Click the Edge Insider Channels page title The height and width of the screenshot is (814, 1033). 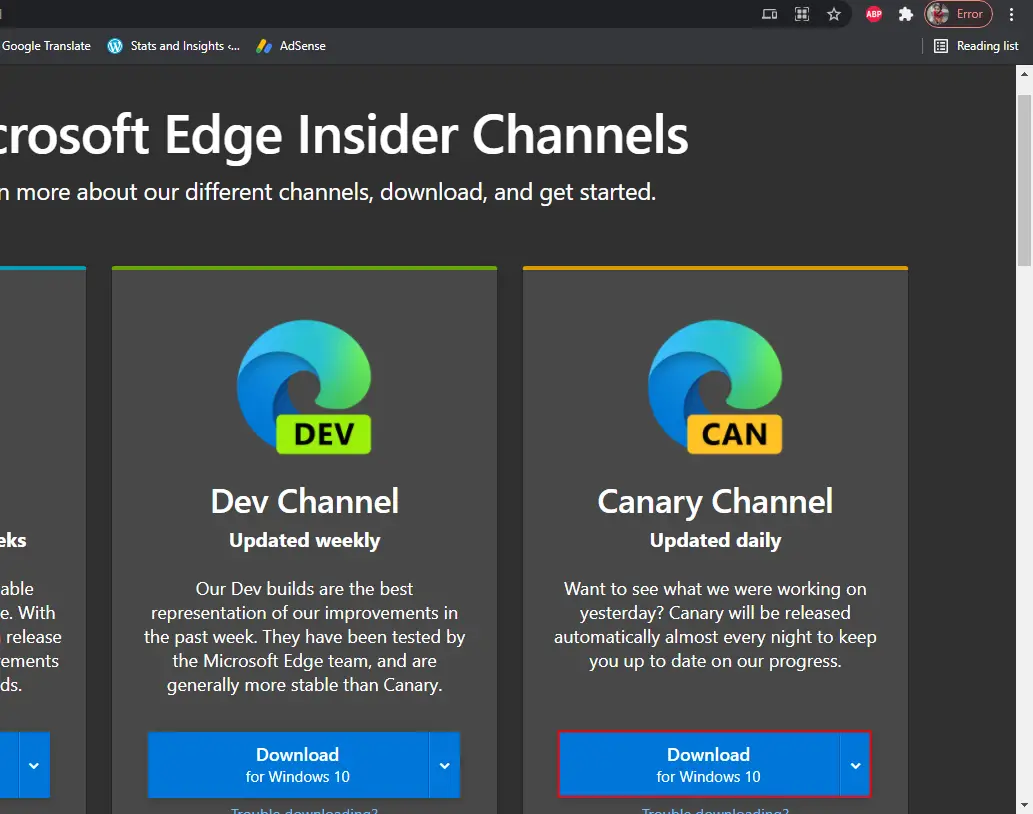coord(344,135)
